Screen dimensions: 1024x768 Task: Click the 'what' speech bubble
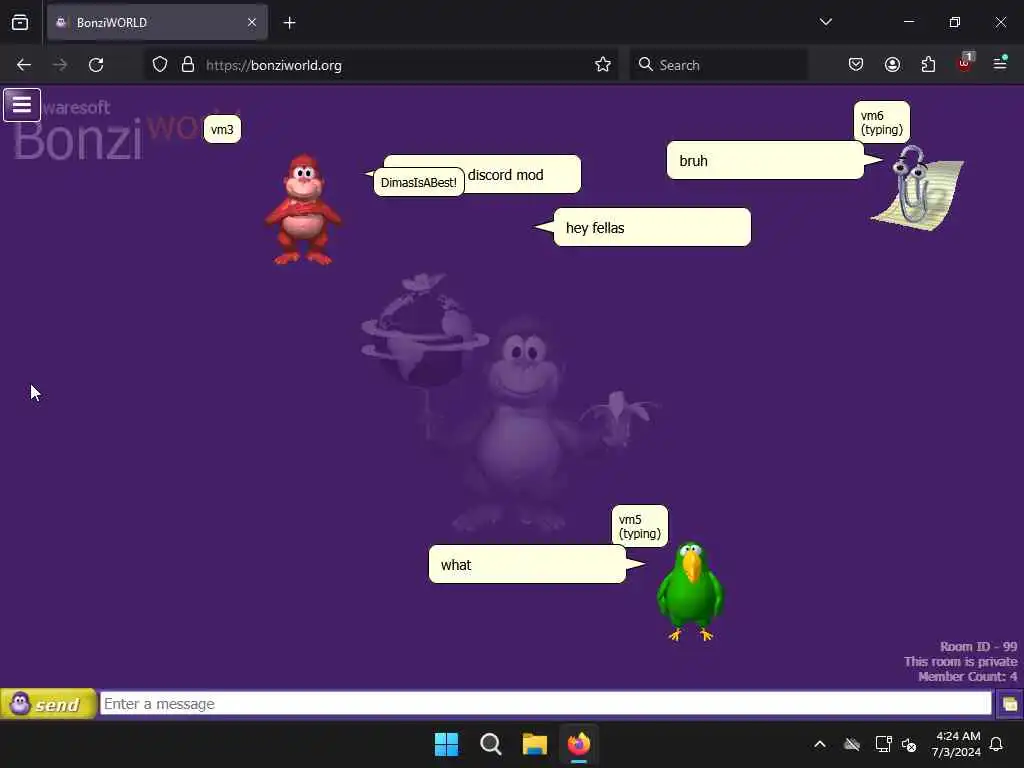click(x=527, y=564)
